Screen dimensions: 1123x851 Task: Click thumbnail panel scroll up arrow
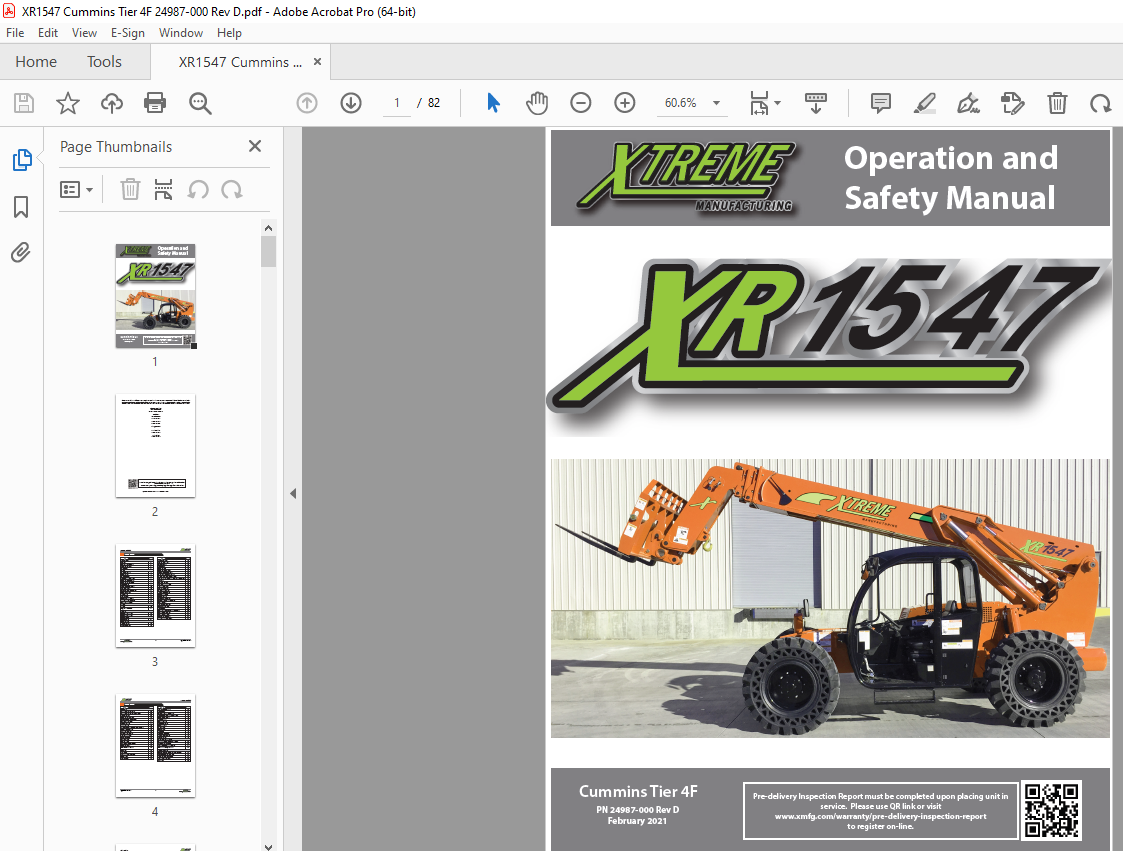269,229
